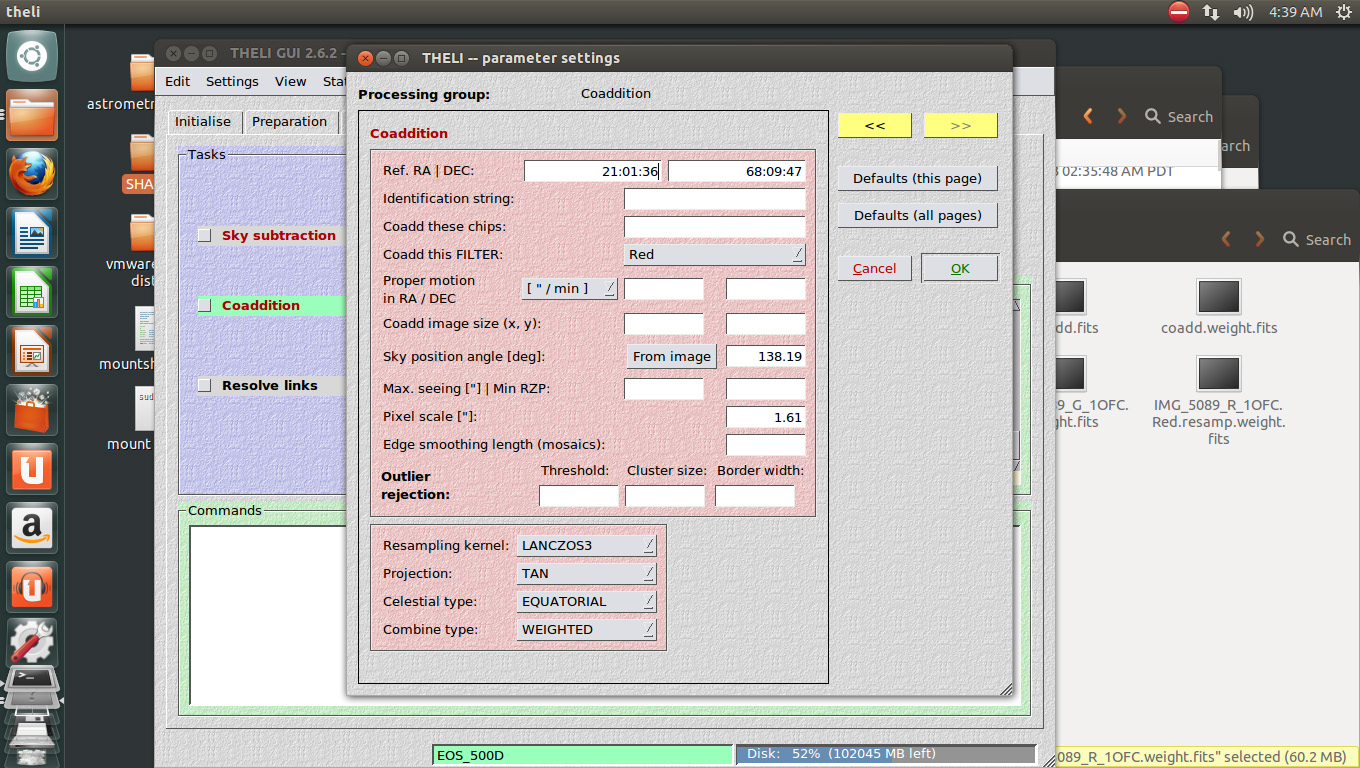1360x768 pixels.
Task: Click Outlier rejection Threshold field
Action: click(579, 496)
